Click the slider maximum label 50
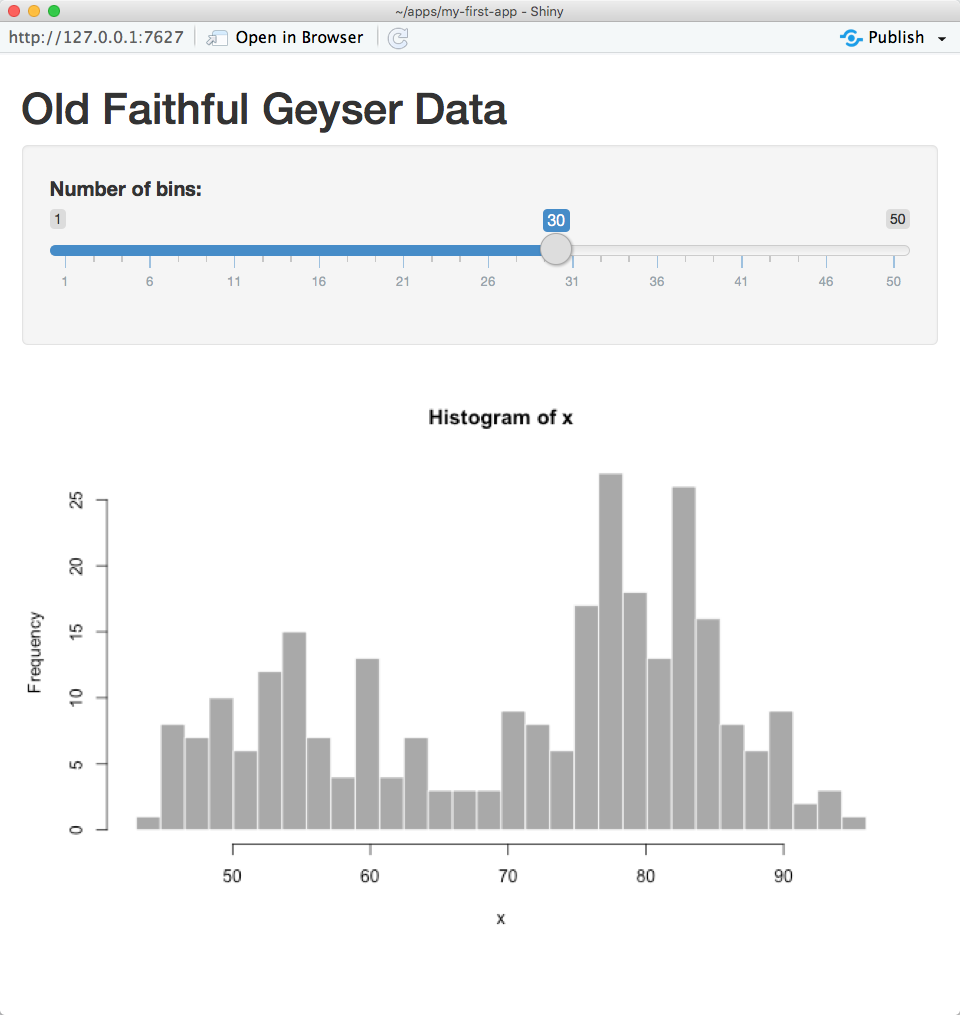The width and height of the screenshot is (960, 1015). pos(897,219)
